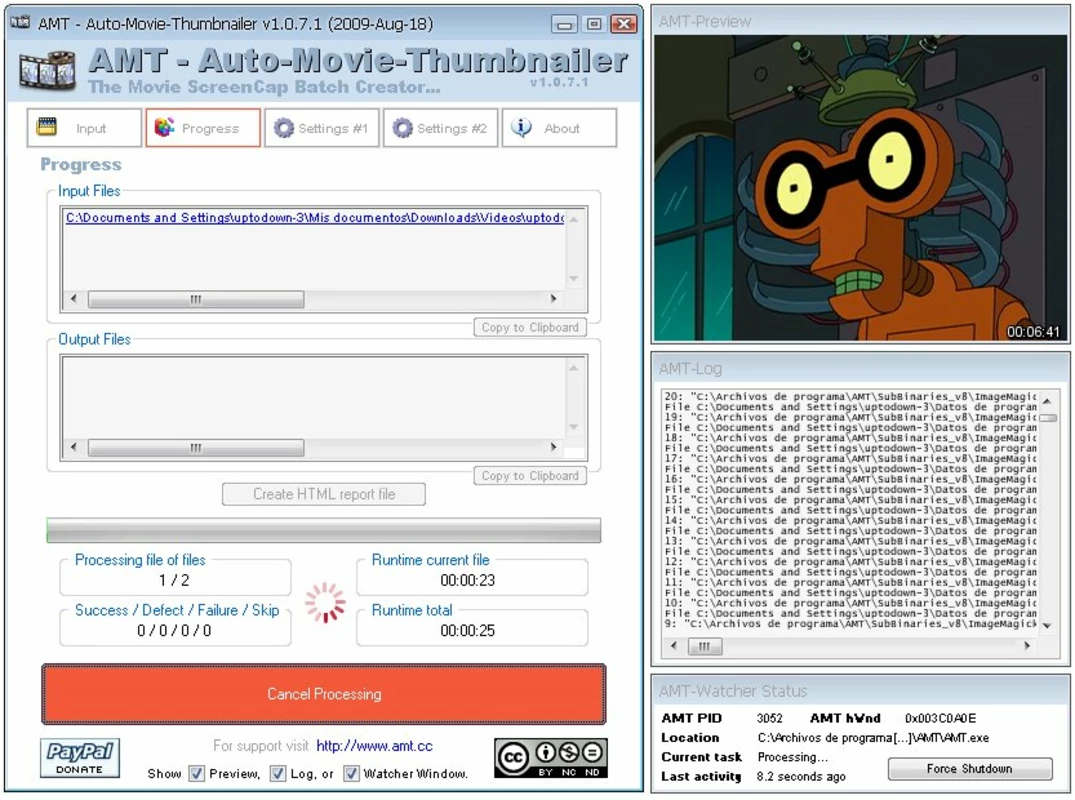Click the AMT-Preview video thumbnail

point(861,188)
